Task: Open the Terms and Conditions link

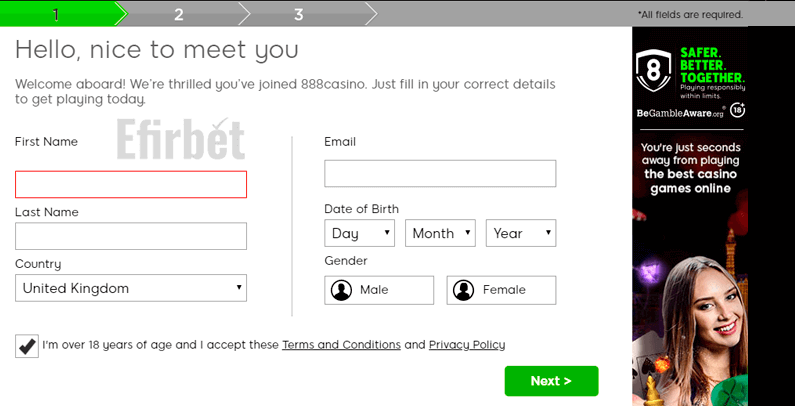Action: [x=341, y=345]
